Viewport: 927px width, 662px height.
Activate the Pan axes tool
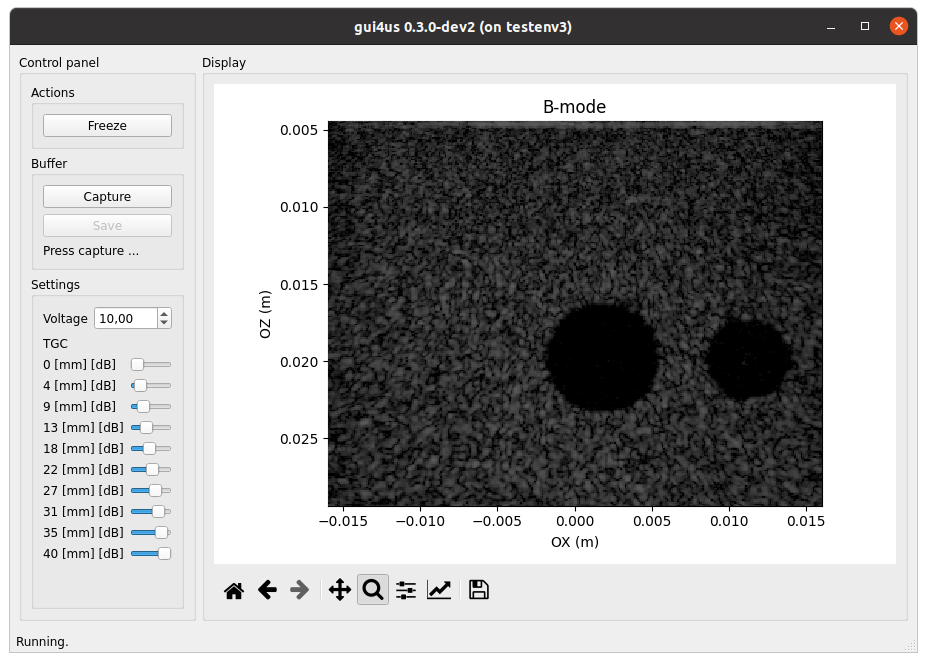pyautogui.click(x=340, y=590)
